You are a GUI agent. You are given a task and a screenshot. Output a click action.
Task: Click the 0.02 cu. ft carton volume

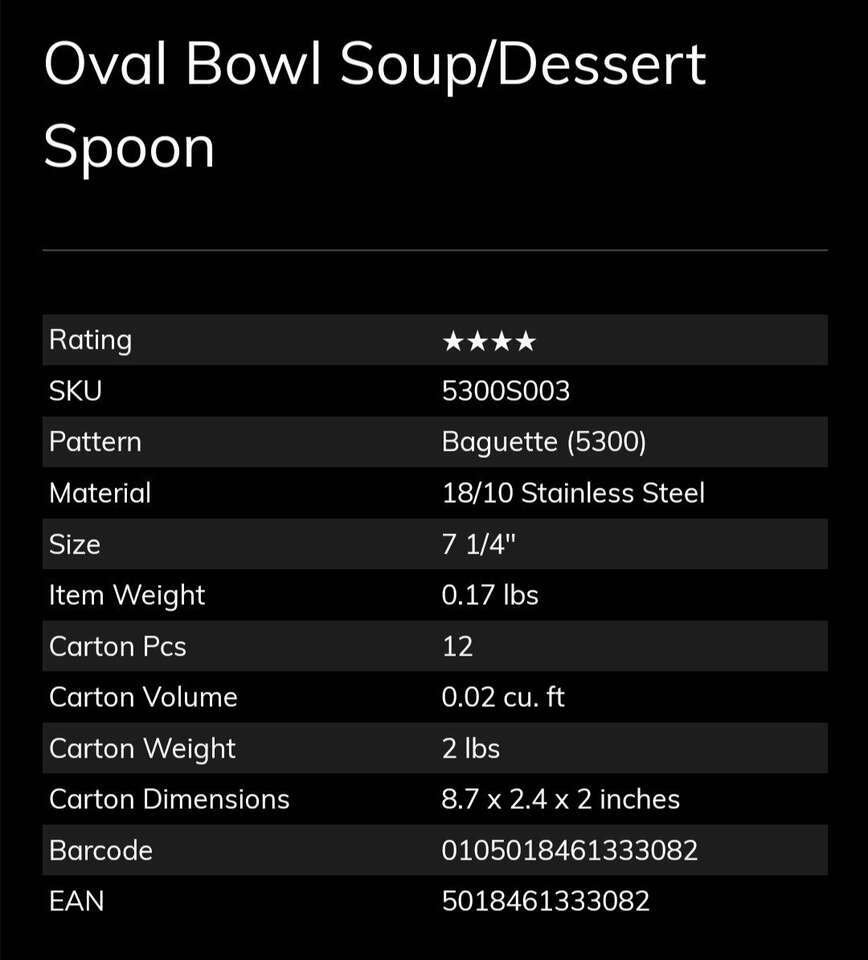pos(503,697)
